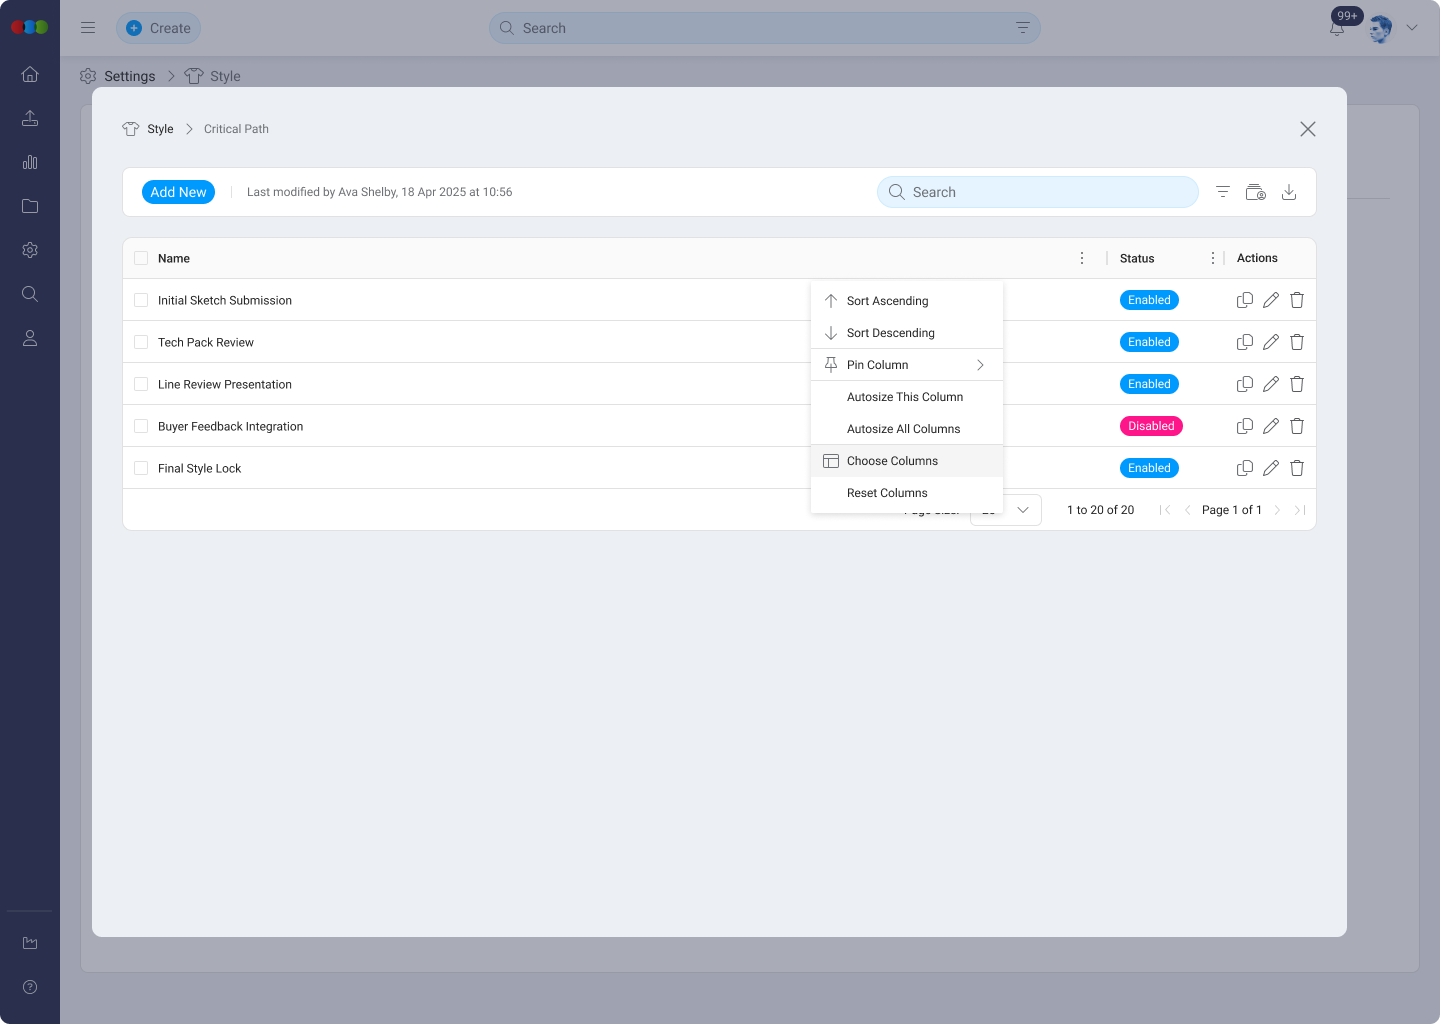Click the export/download icon in the toolbar
Viewport: 1440px width, 1024px height.
coord(1289,191)
